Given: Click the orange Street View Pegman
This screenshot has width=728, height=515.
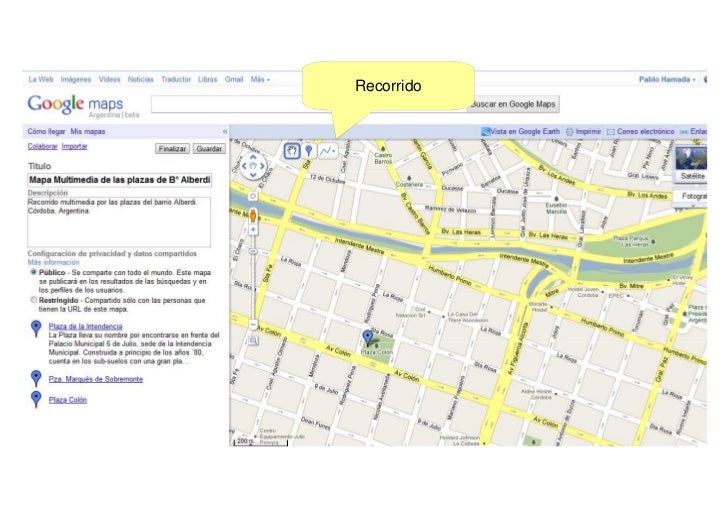Looking at the screenshot, I should 253,215.
